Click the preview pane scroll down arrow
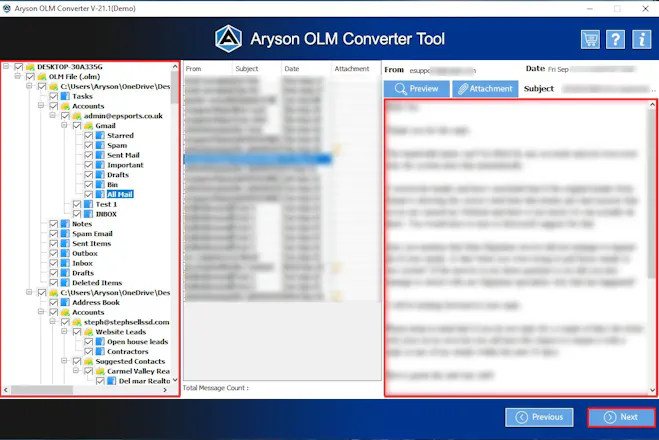This screenshot has height=440, width=659. (x=652, y=390)
